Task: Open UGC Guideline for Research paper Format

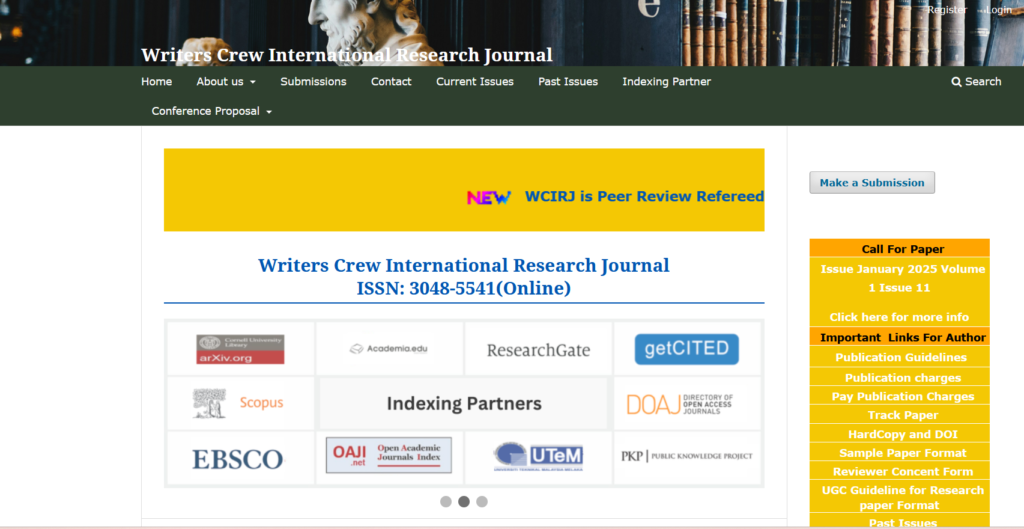Action: click(903, 498)
